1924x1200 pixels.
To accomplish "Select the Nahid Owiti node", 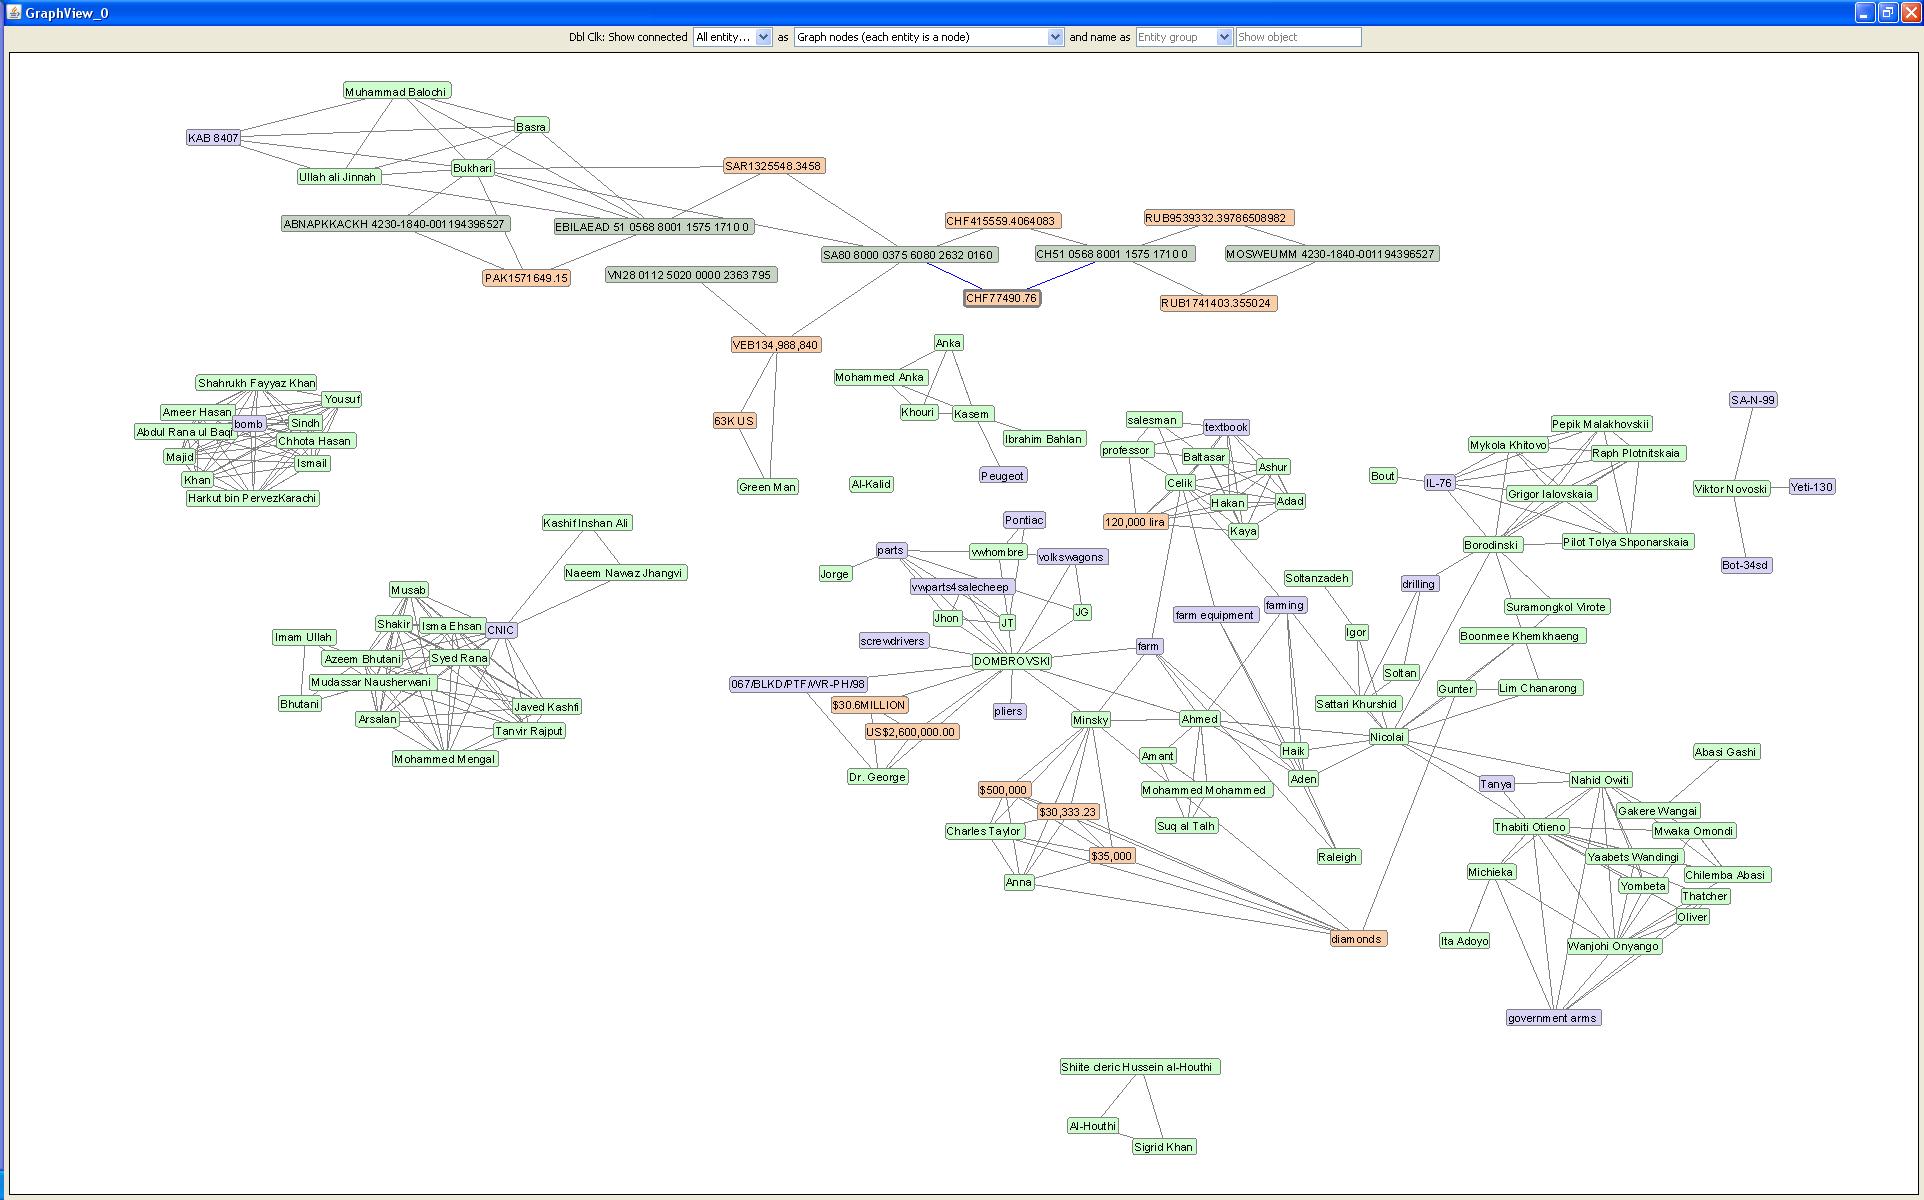I will 1601,780.
